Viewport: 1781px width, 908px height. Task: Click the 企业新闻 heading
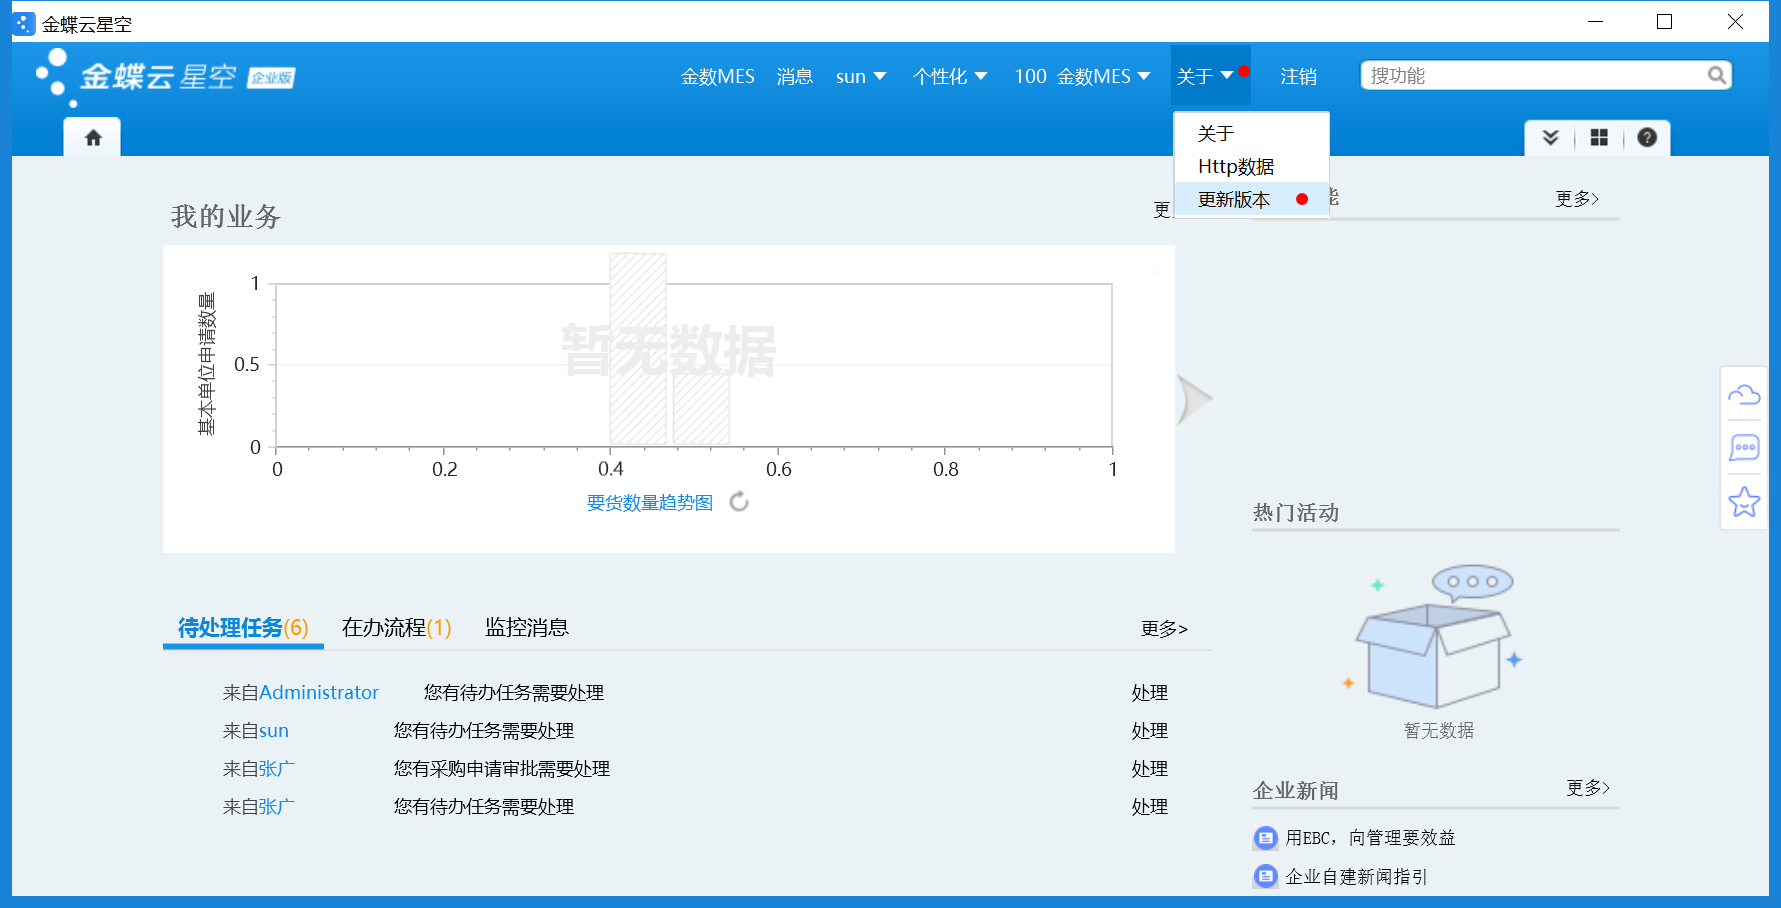pyautogui.click(x=1296, y=791)
